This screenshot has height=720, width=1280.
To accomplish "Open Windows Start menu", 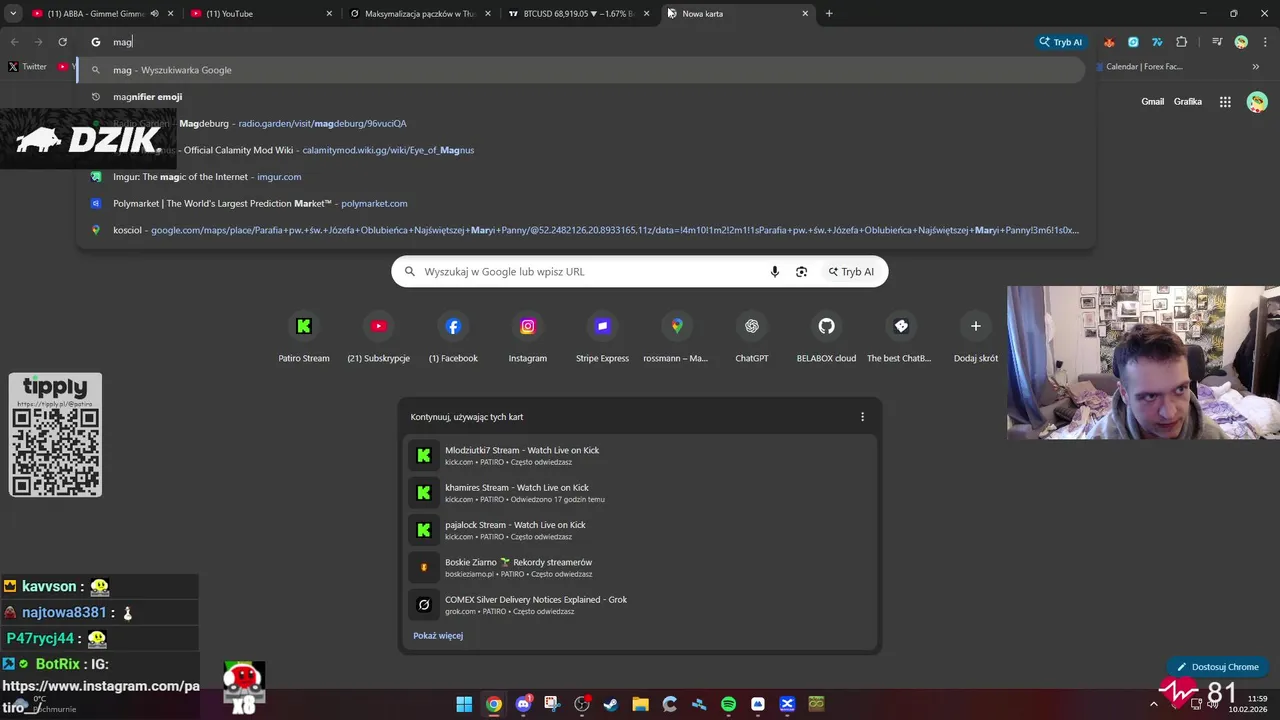I will click(464, 704).
